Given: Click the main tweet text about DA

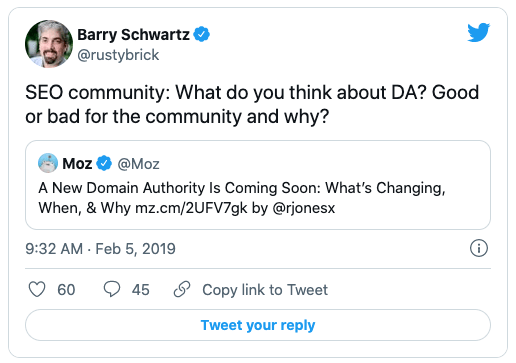Looking at the screenshot, I should [x=252, y=104].
